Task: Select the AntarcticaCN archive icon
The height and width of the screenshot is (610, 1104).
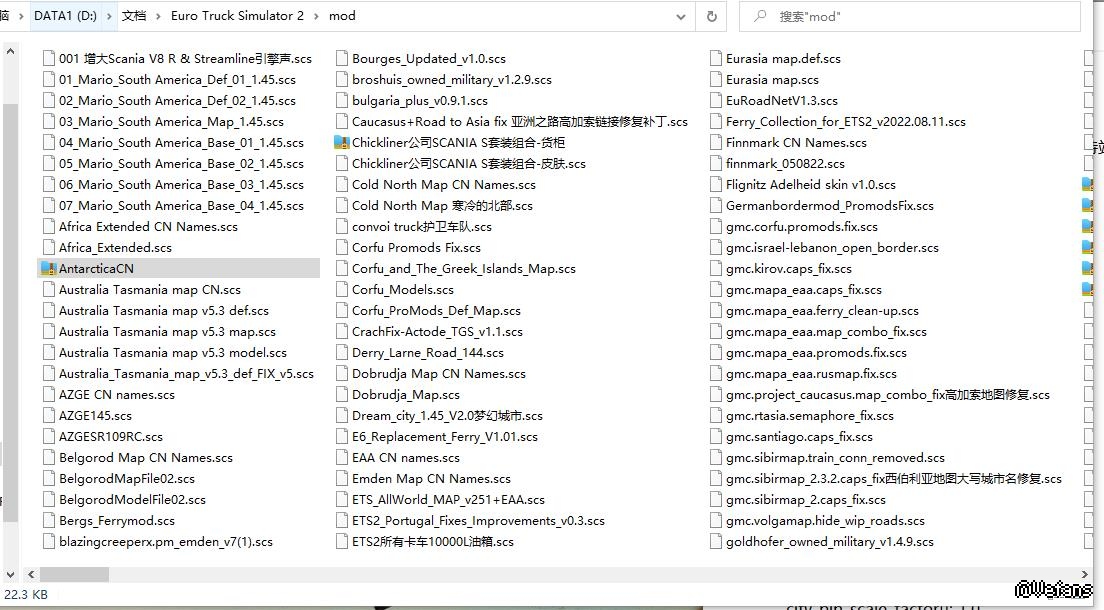Action: 48,269
